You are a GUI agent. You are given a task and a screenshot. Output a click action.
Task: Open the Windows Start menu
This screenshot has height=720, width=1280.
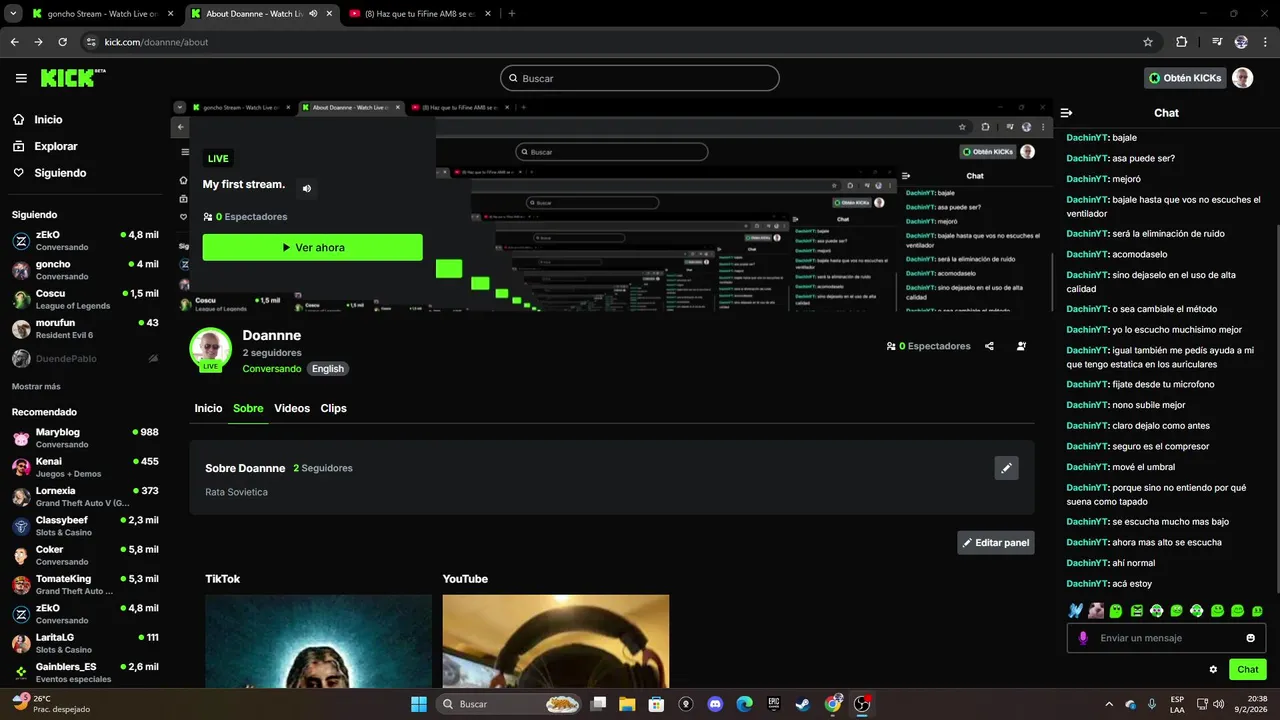[x=419, y=704]
